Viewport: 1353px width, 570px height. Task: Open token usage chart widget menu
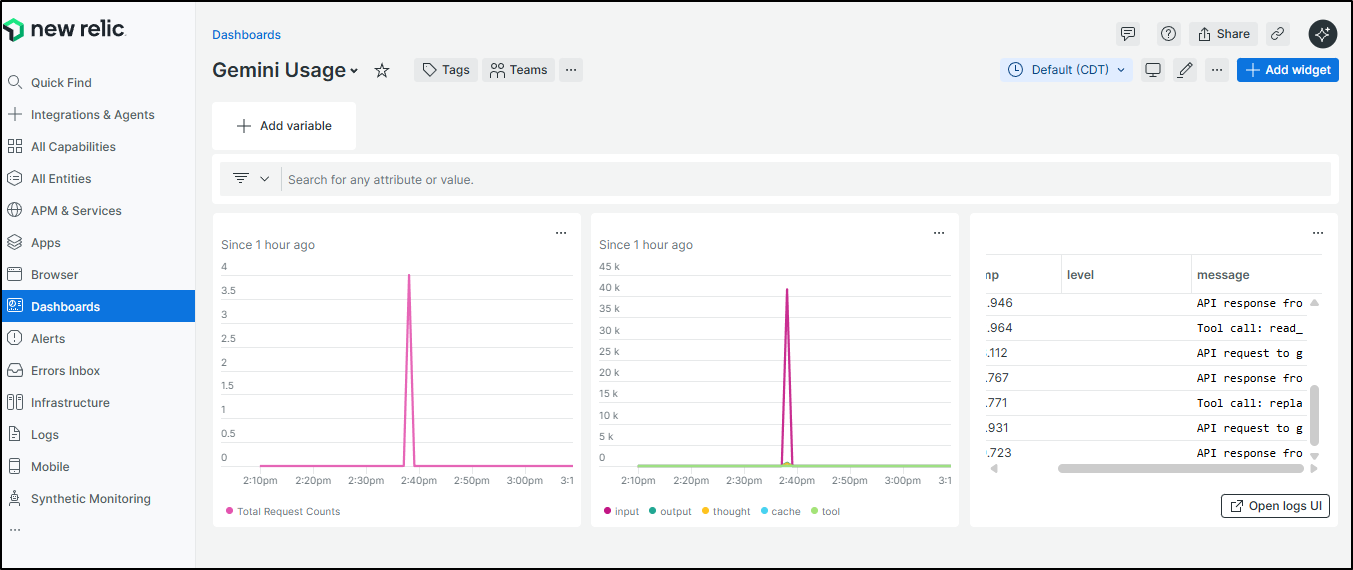(939, 233)
